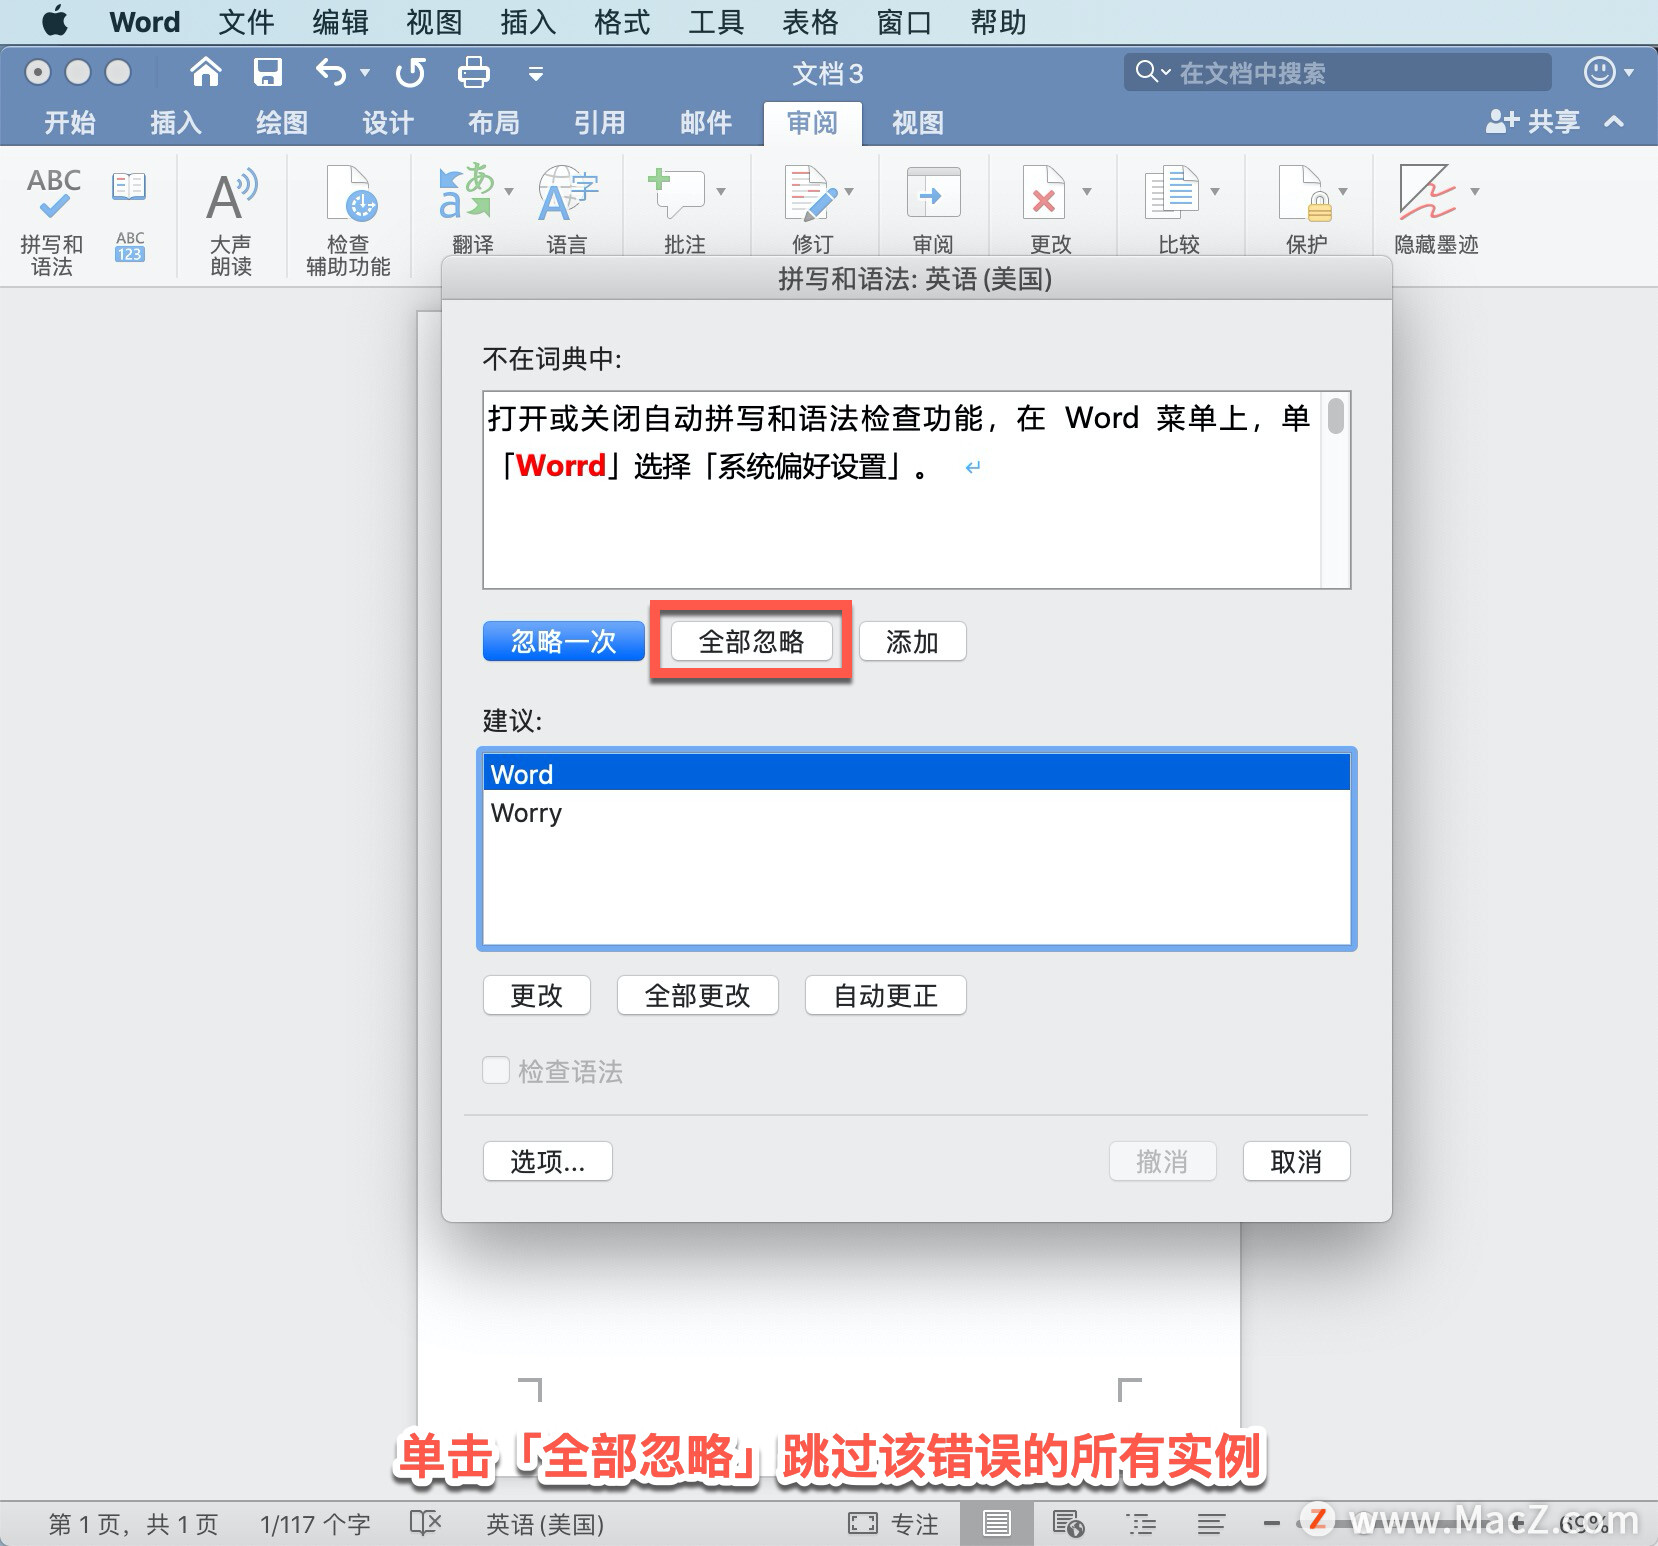The image size is (1658, 1546).
Task: Open the Language tool
Action: coord(567,192)
